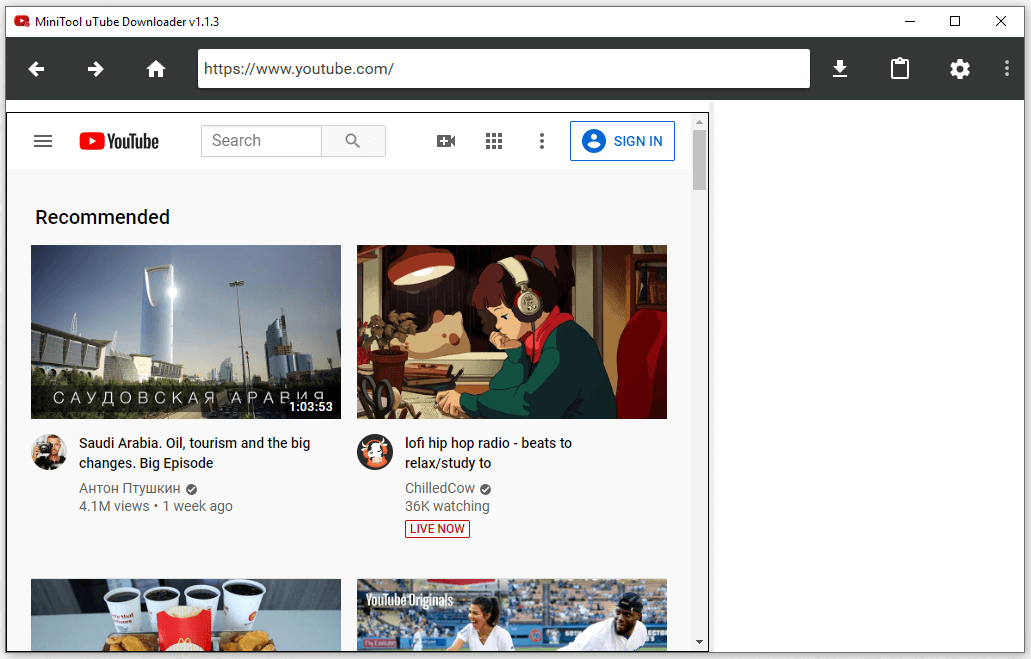This screenshot has height=659, width=1031.
Task: Click the MiniTool app icon in title bar
Action: click(x=22, y=21)
